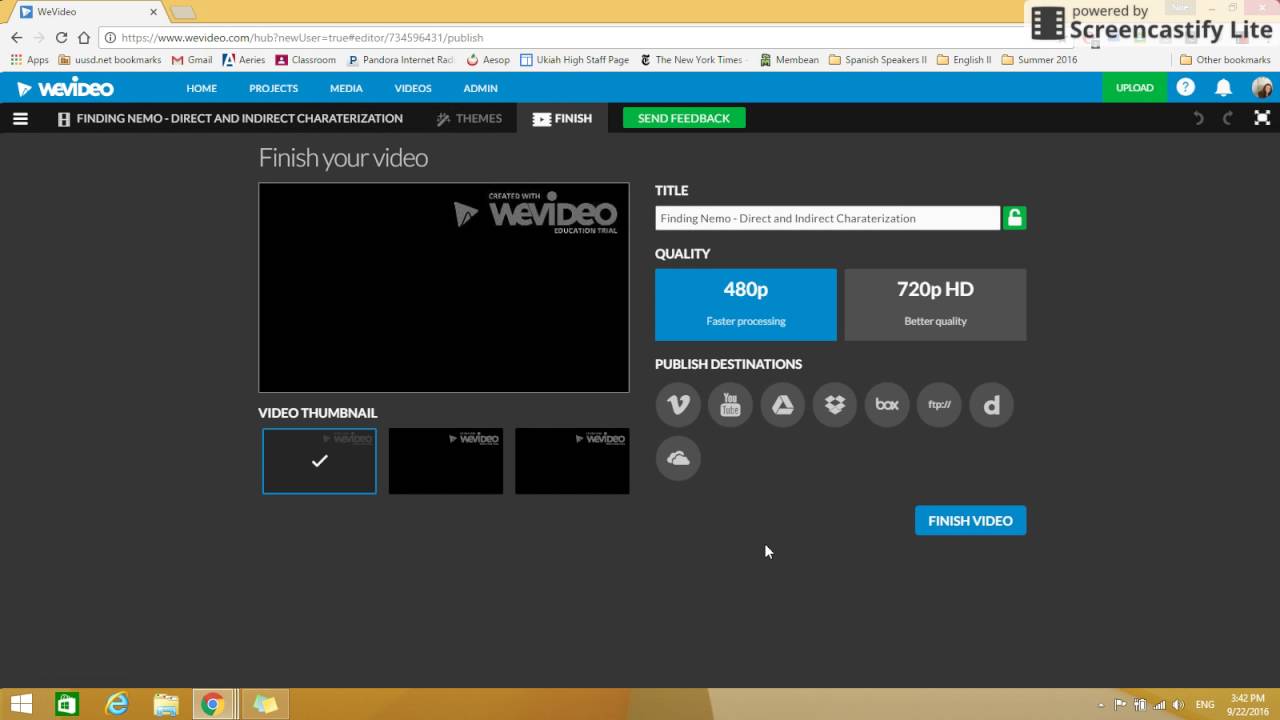This screenshot has height=720, width=1280.
Task: Open the Windows Store taskbar icon
Action: pos(67,704)
